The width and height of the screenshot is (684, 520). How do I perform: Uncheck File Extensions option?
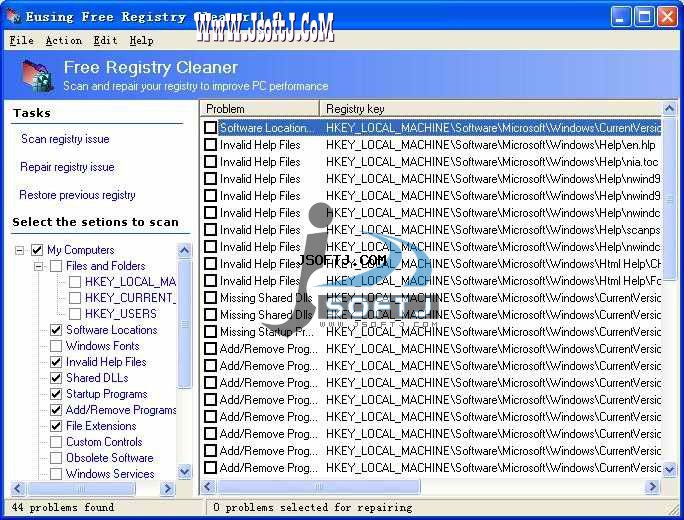(56, 426)
